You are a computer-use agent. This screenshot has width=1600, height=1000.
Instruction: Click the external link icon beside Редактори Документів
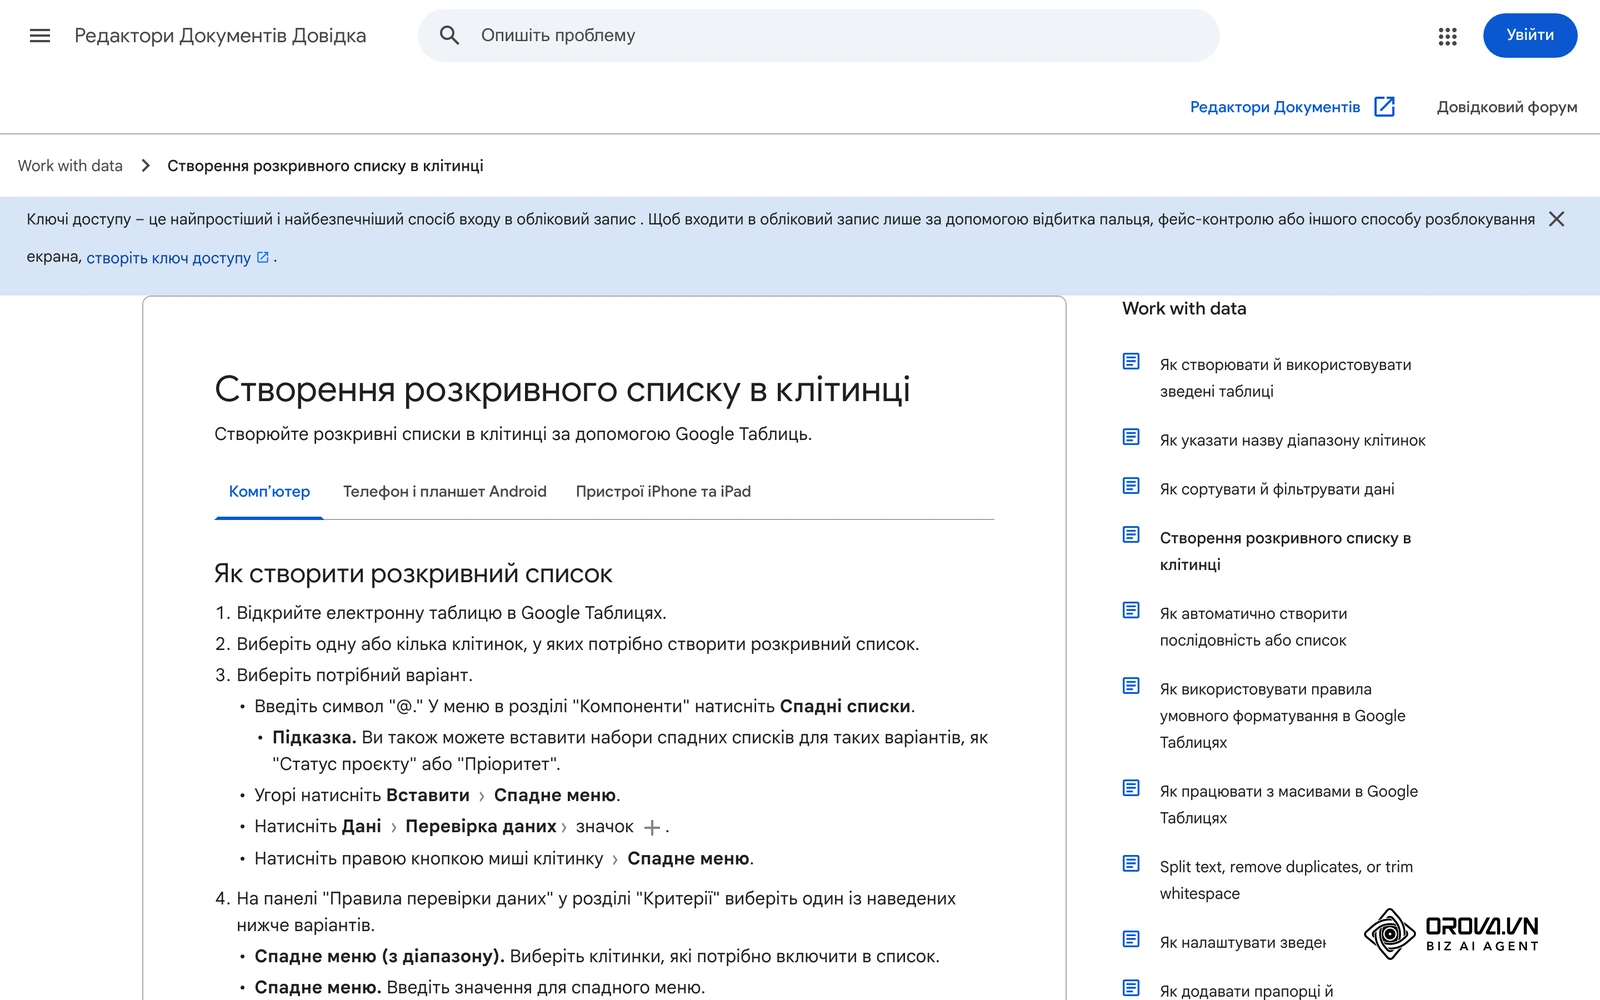click(1384, 107)
